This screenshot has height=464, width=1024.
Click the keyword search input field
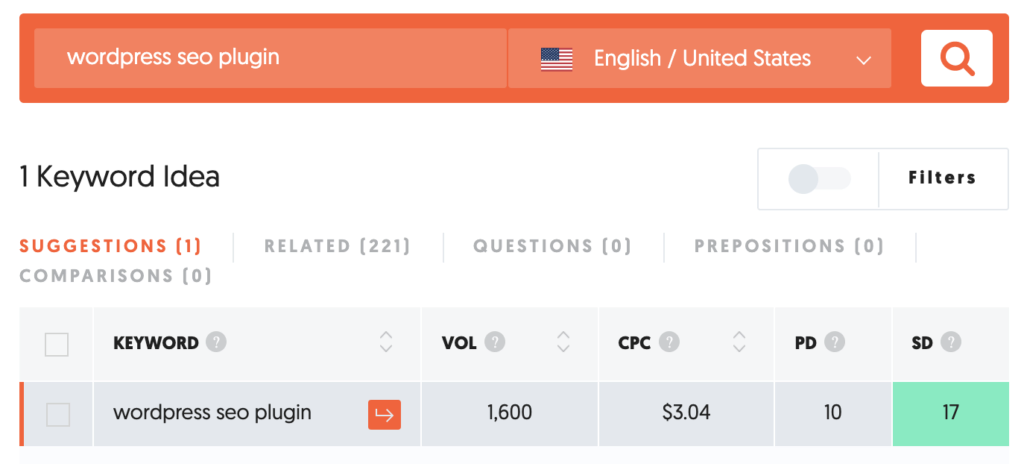(x=270, y=58)
